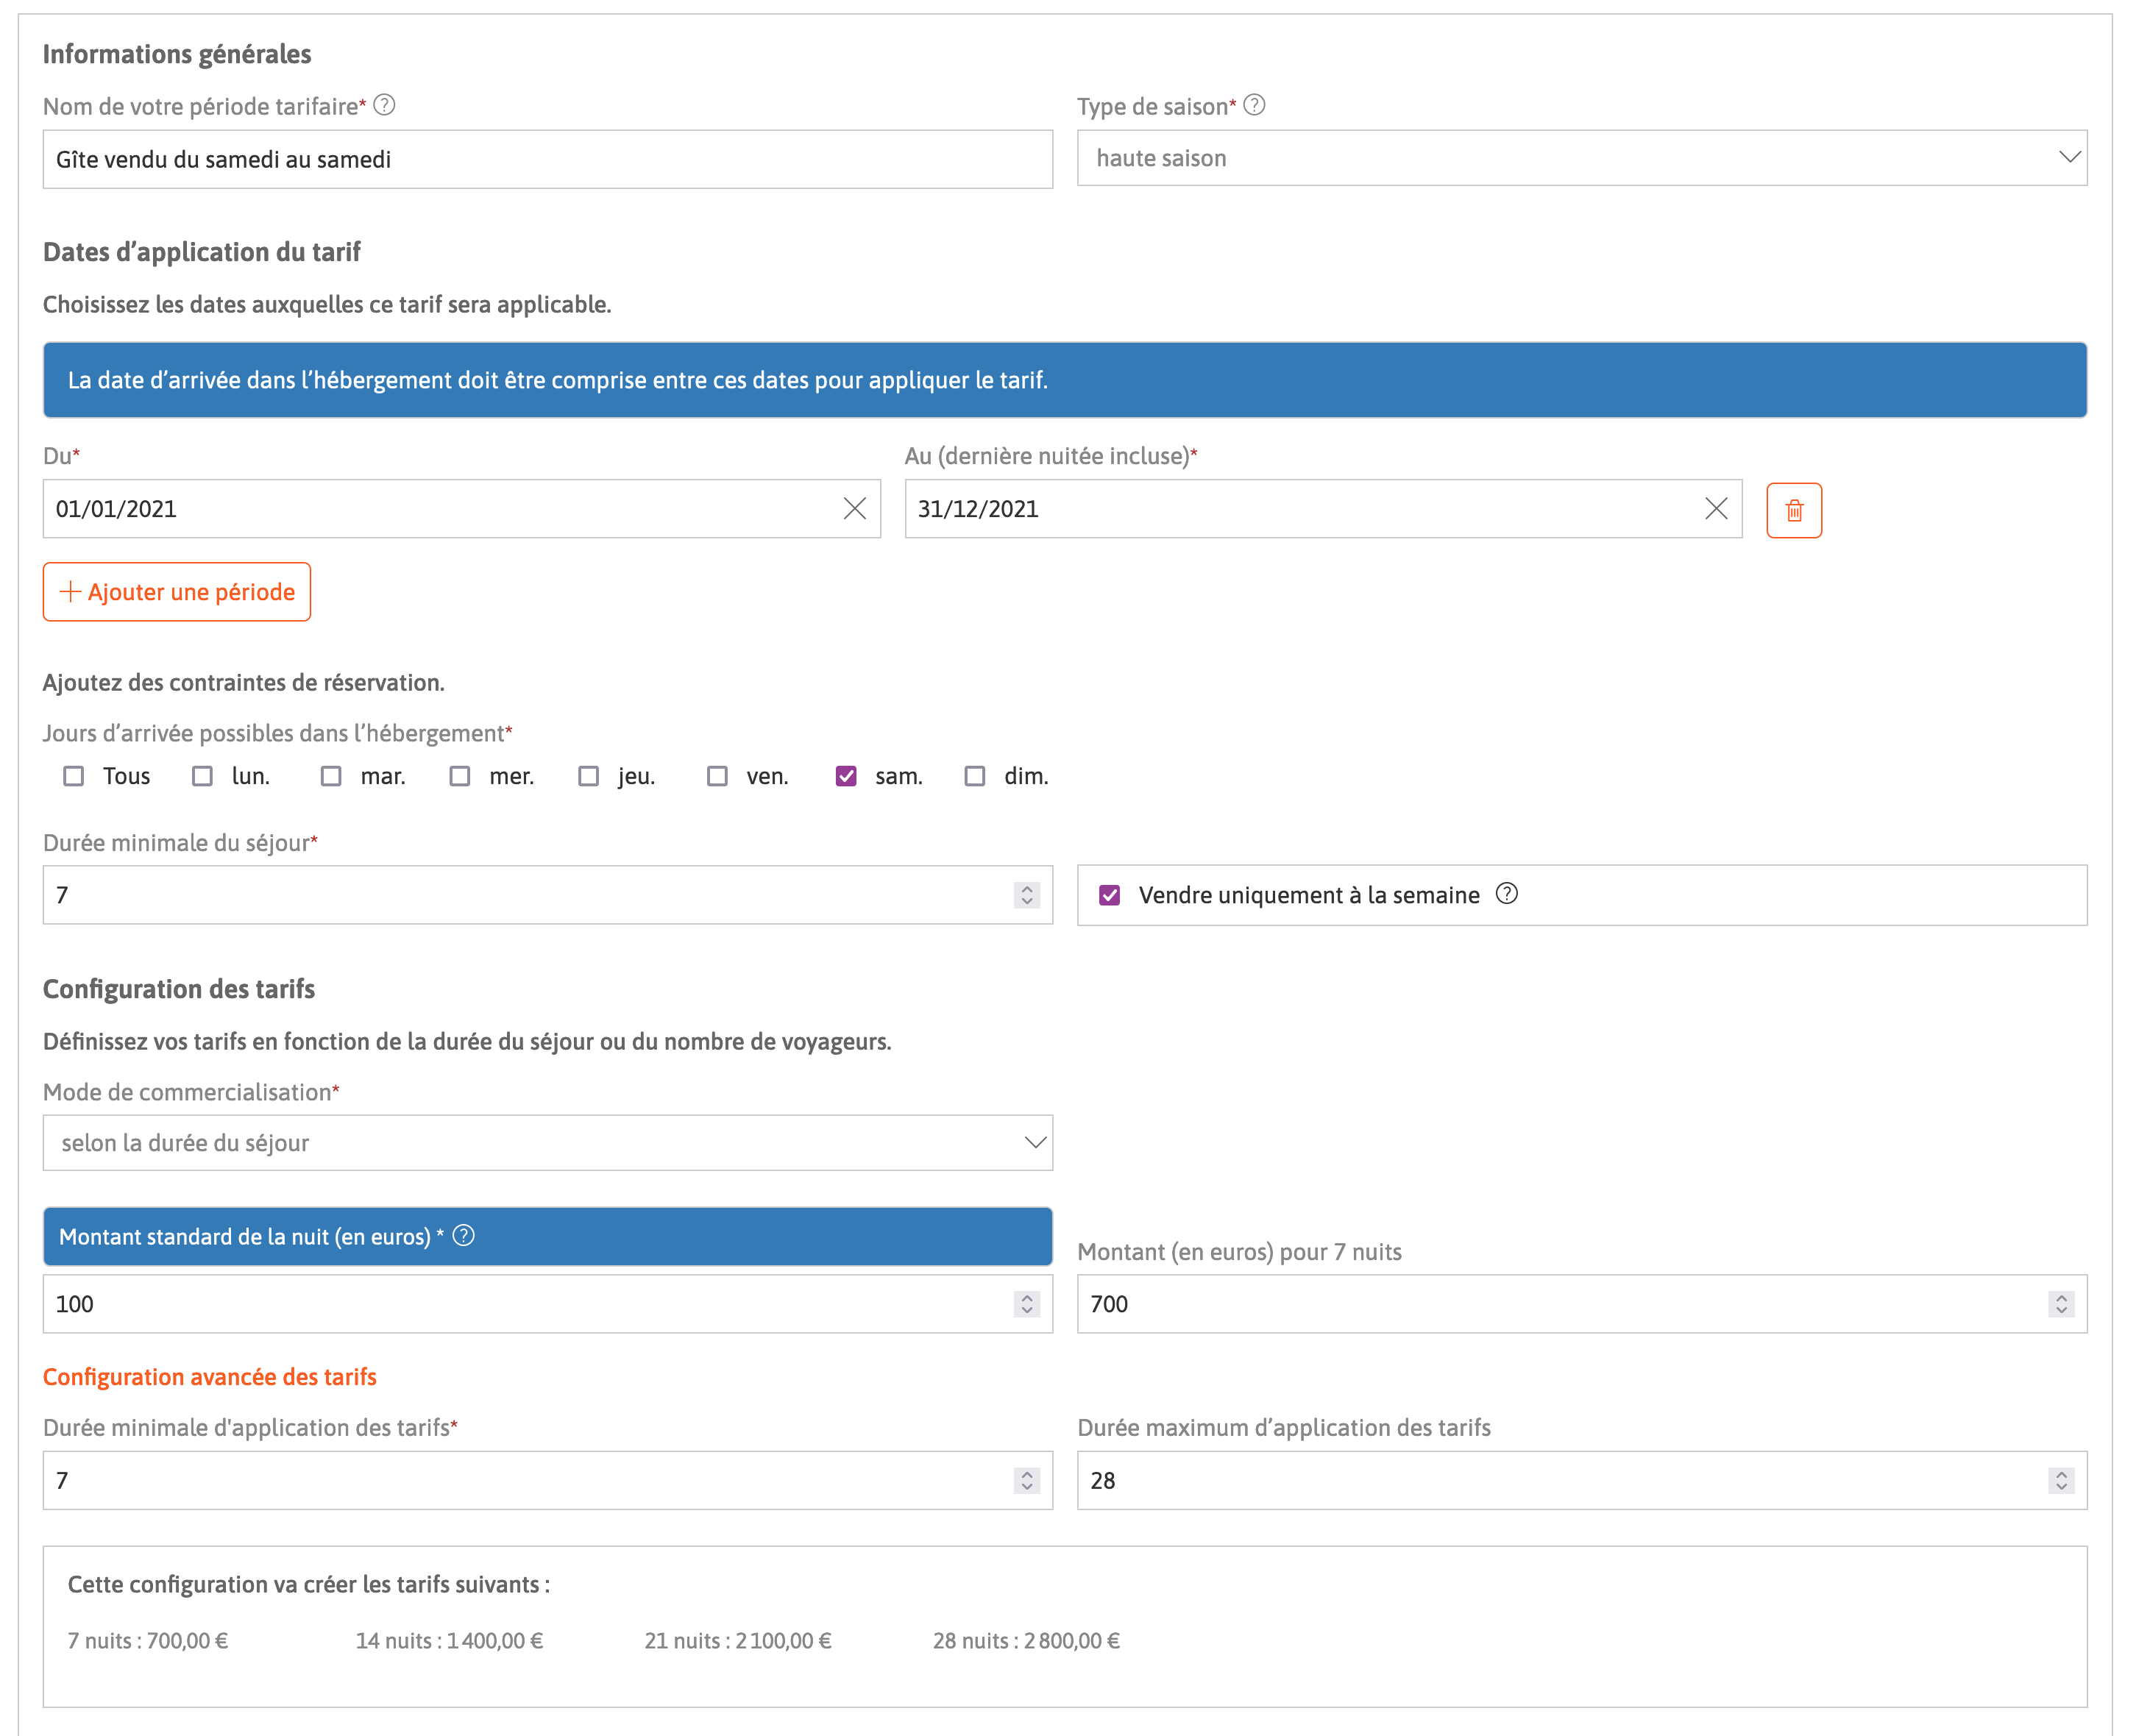Adjust Durée minimale du séjour stepper arrows
Screen dimensions: 2136x1736
(x=1027, y=895)
